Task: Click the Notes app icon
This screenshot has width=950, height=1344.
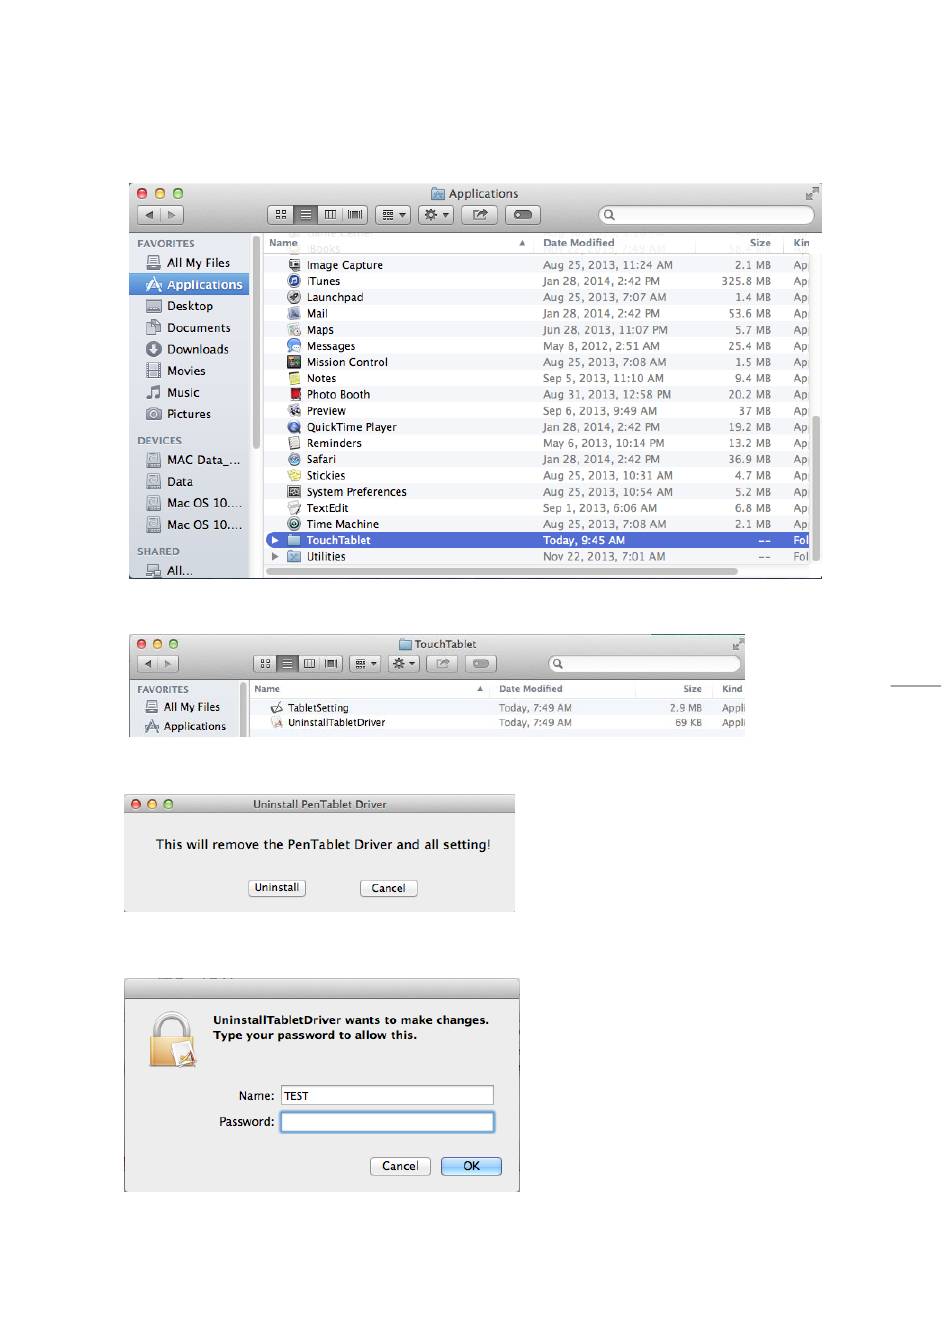Action: (x=294, y=378)
